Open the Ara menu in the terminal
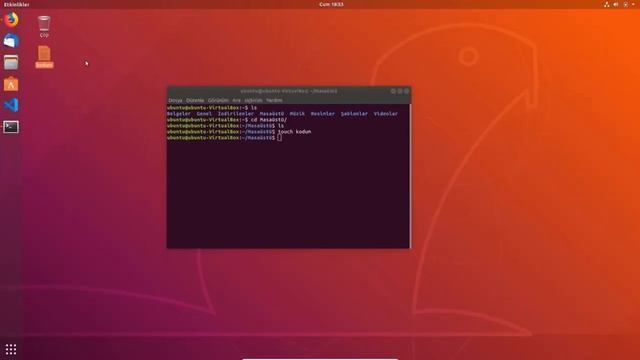The width and height of the screenshot is (640, 360). pos(237,100)
